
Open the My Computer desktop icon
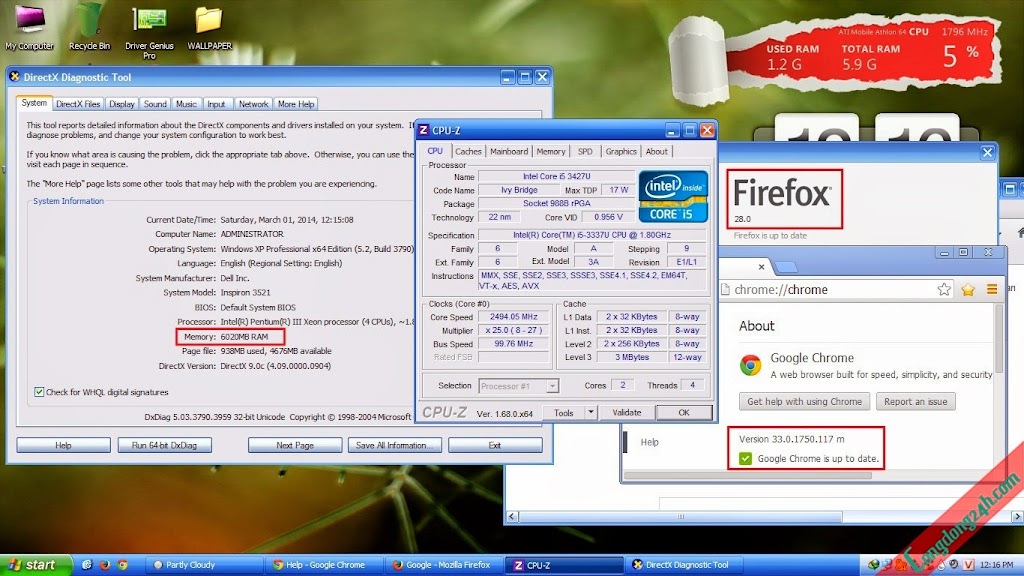(29, 26)
